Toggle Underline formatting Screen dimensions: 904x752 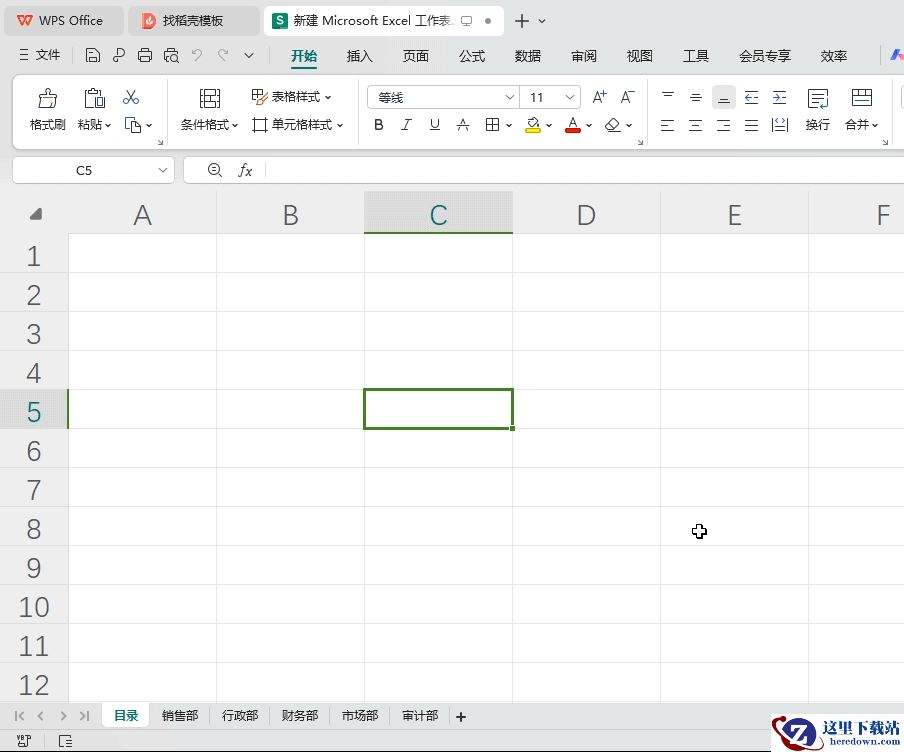(x=435, y=125)
